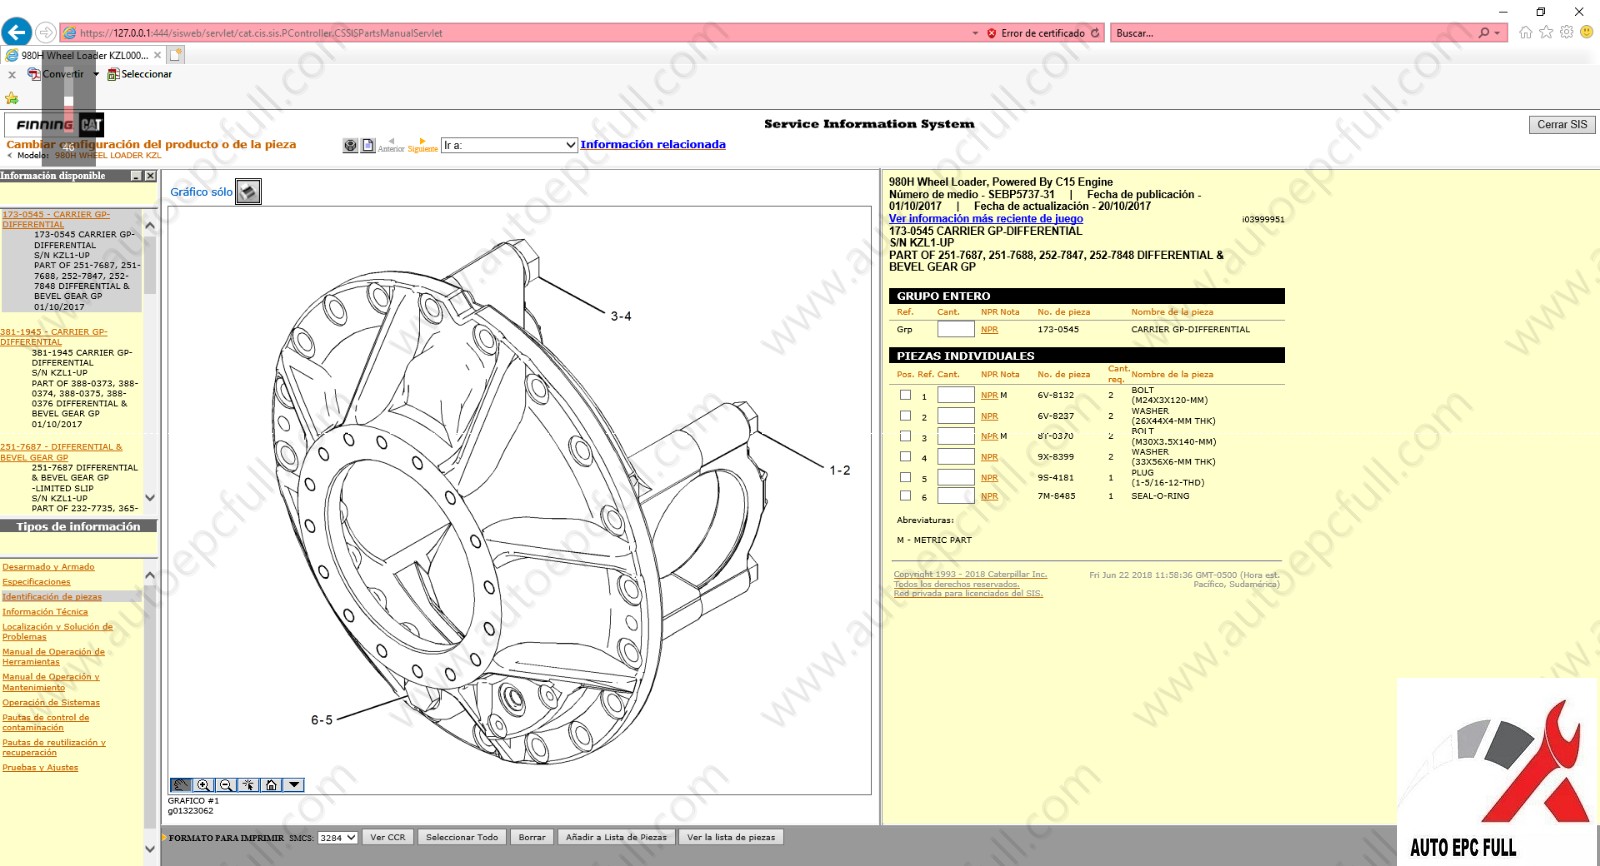Click the quantity field for part 7M-8485

[x=955, y=496]
